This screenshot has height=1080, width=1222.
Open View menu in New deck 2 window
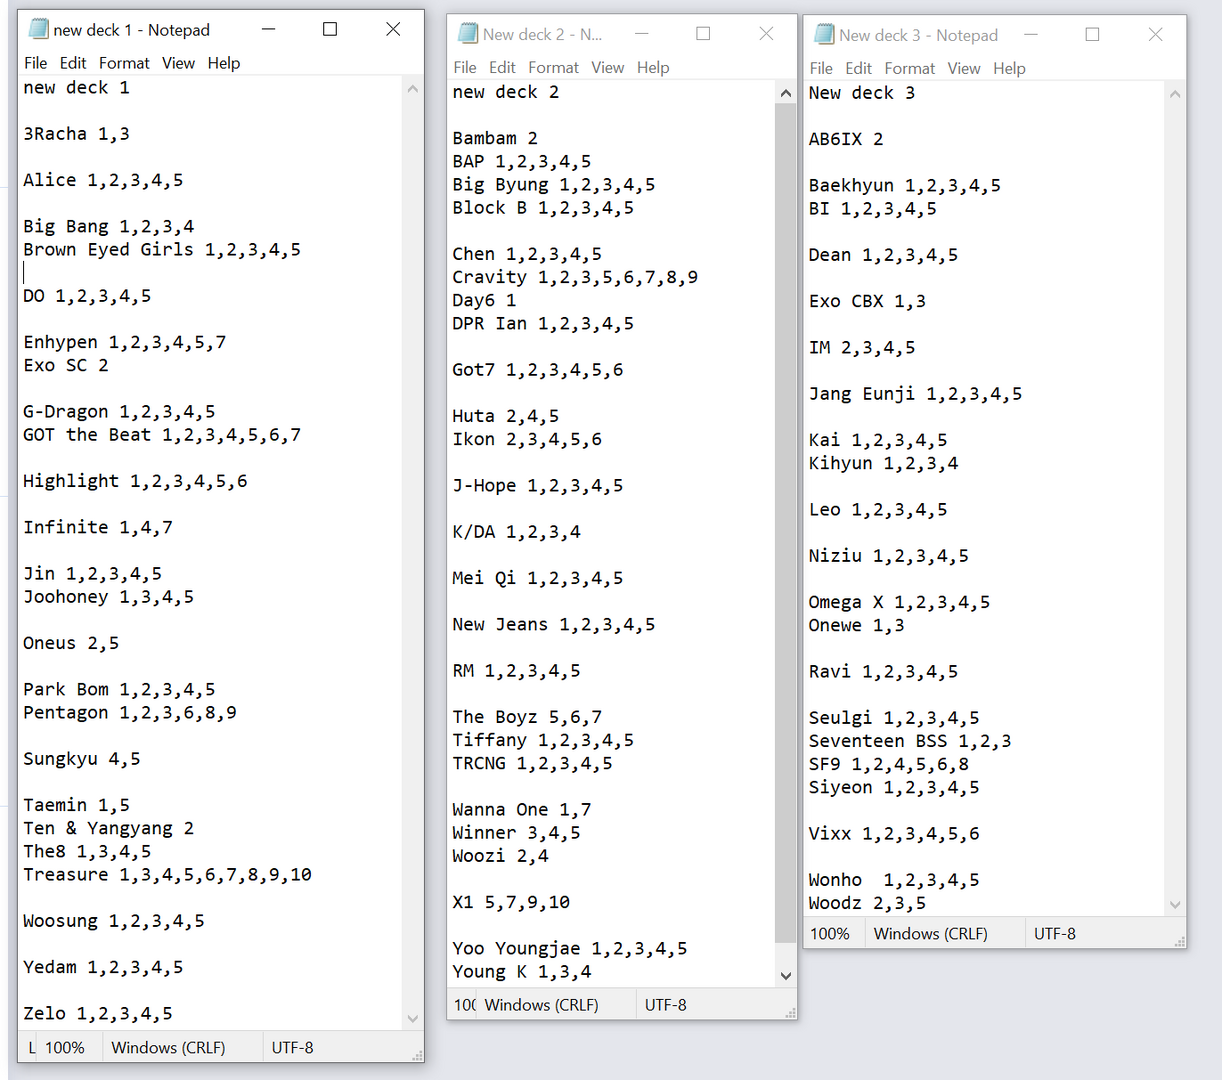(x=608, y=68)
